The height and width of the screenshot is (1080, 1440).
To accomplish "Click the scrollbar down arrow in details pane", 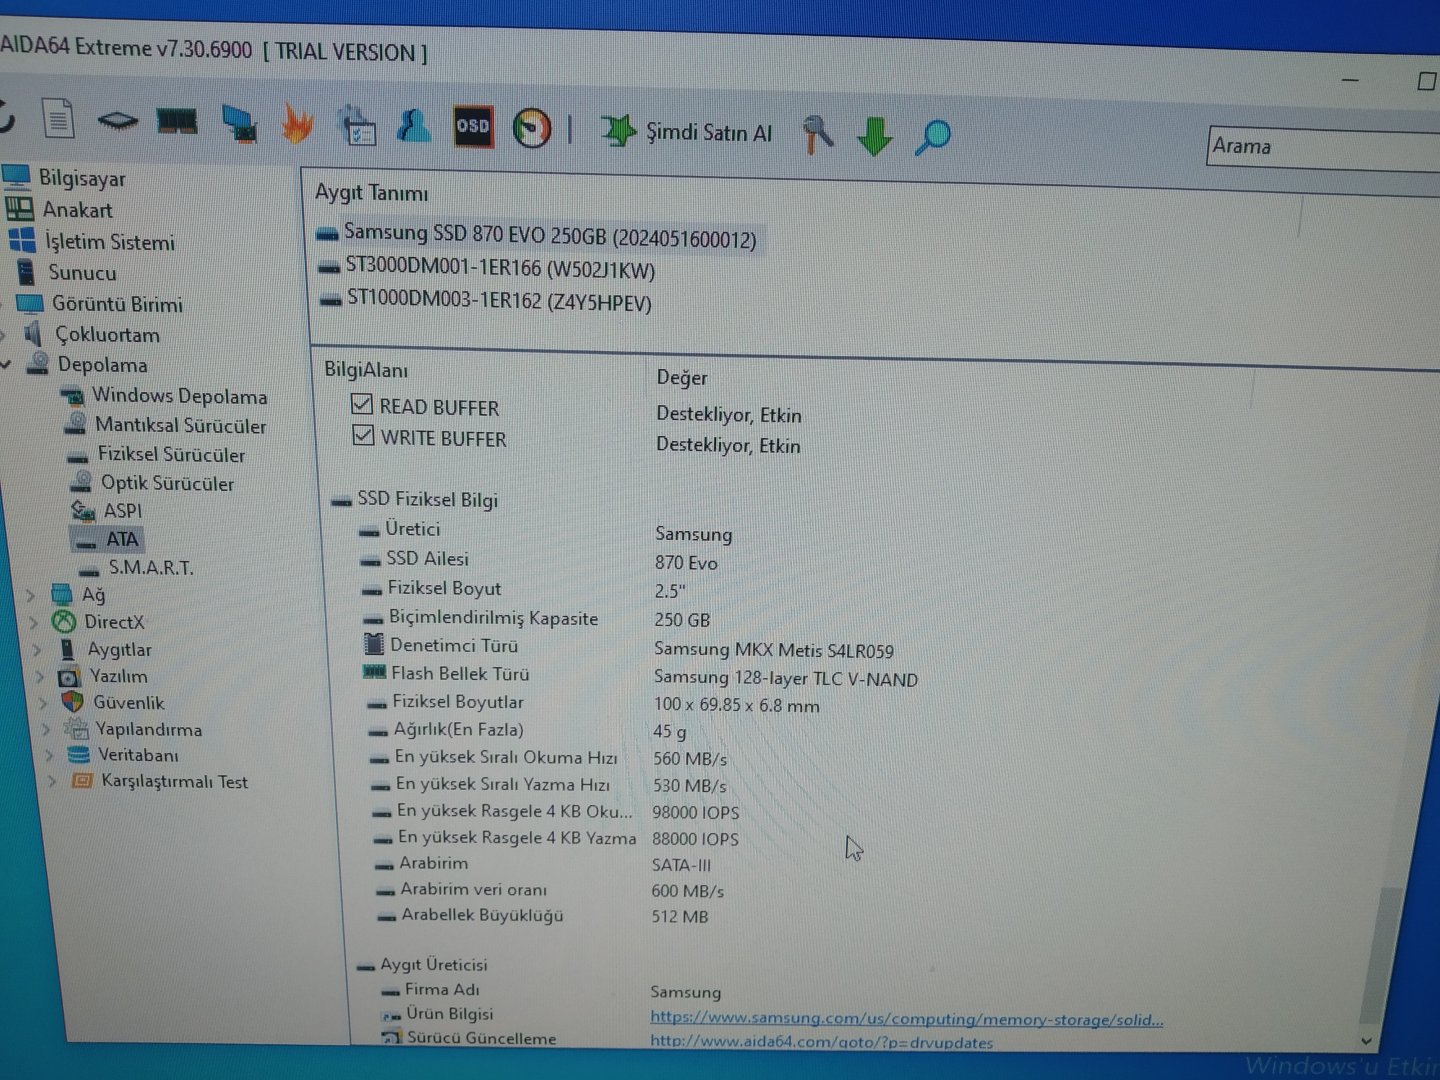I will (1366, 1040).
